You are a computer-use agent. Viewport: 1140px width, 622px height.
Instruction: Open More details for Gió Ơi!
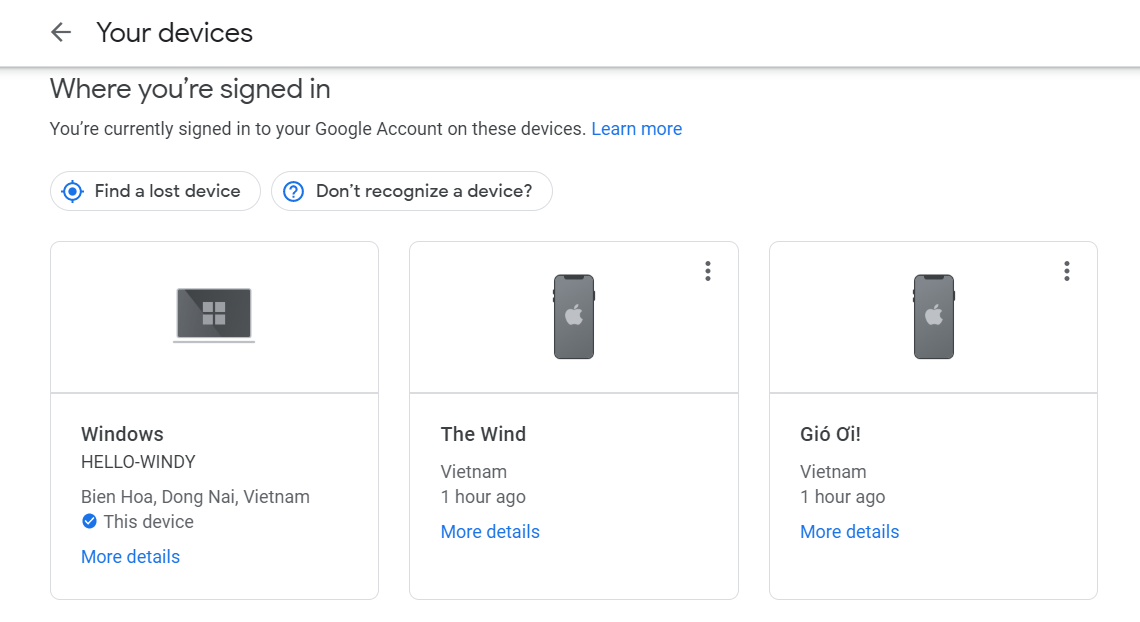point(849,532)
